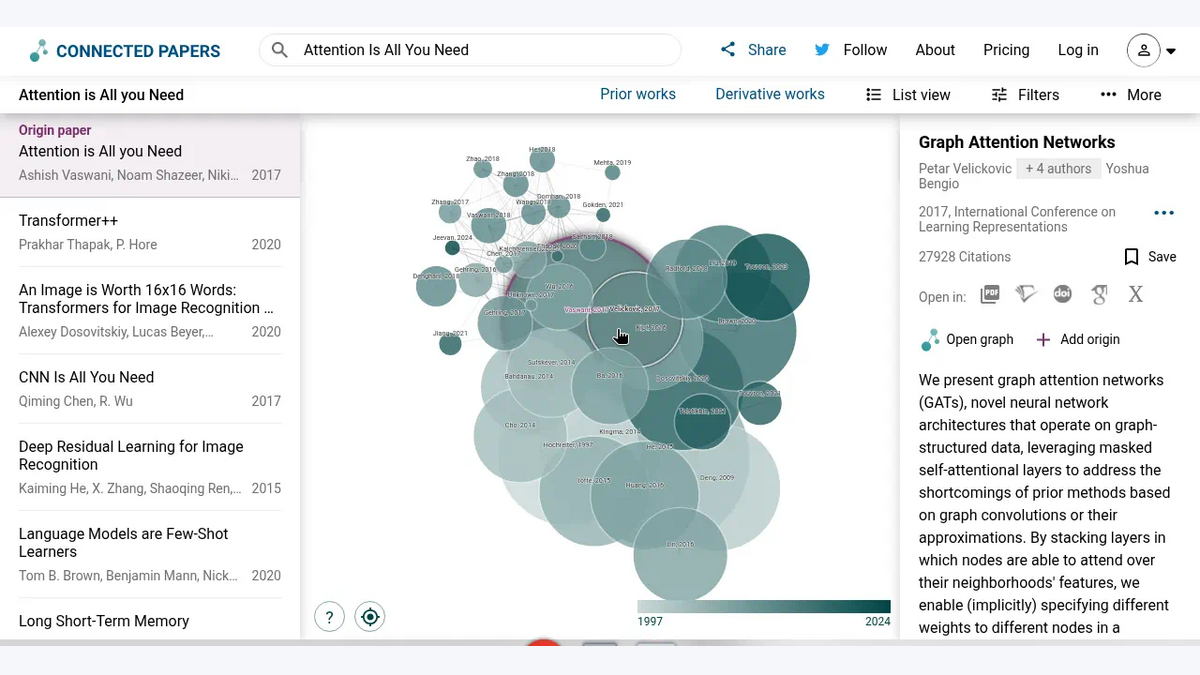Select origin paper Attention is All you Need
Image resolution: width=1200 pixels, height=675 pixels.
click(150, 155)
